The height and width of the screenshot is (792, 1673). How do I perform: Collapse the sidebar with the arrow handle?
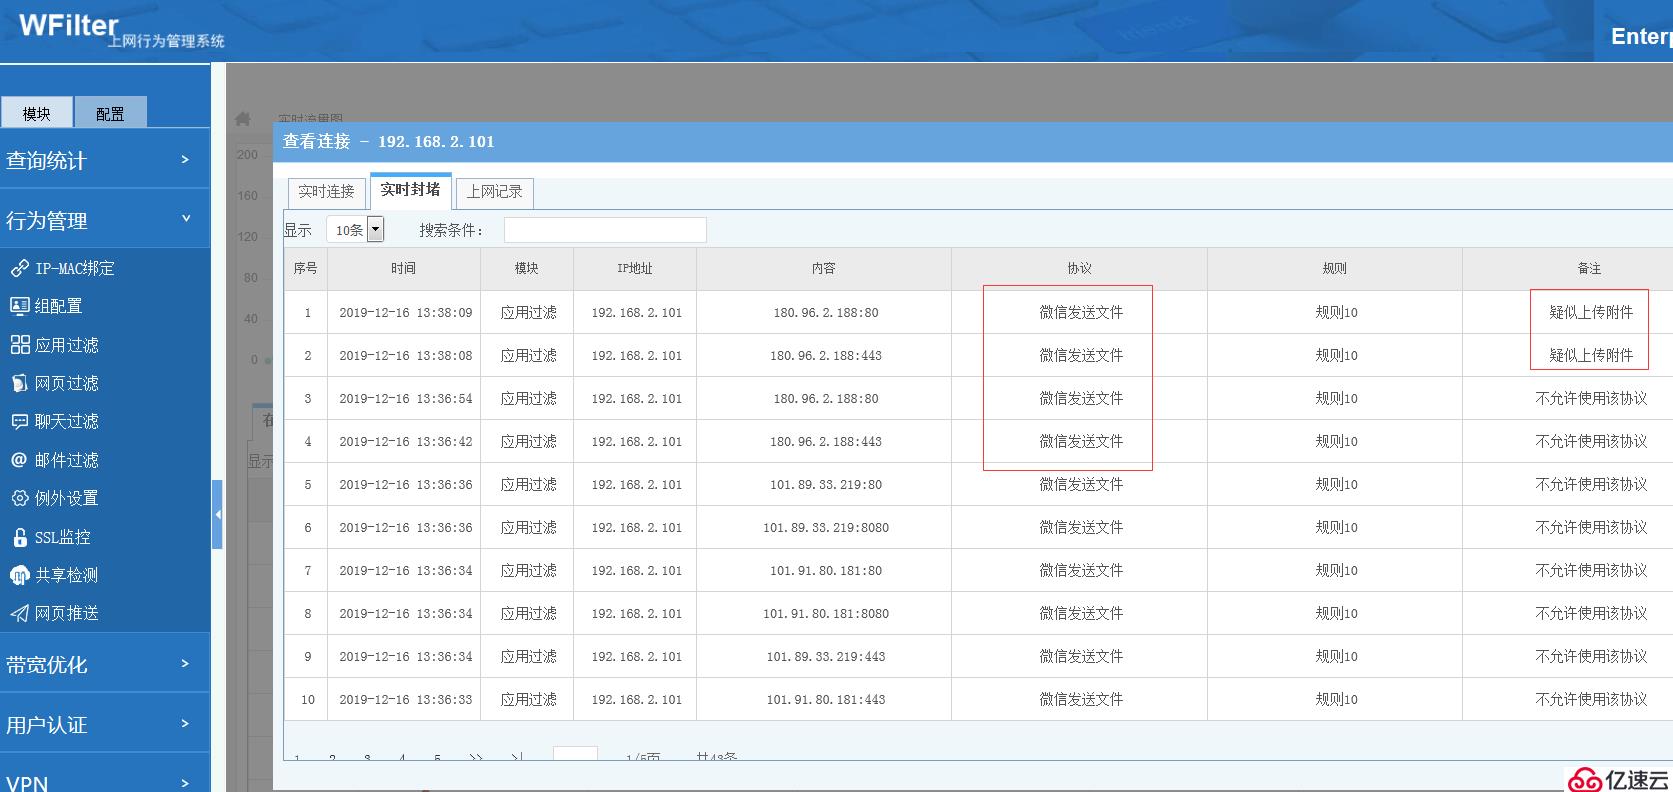tap(217, 514)
